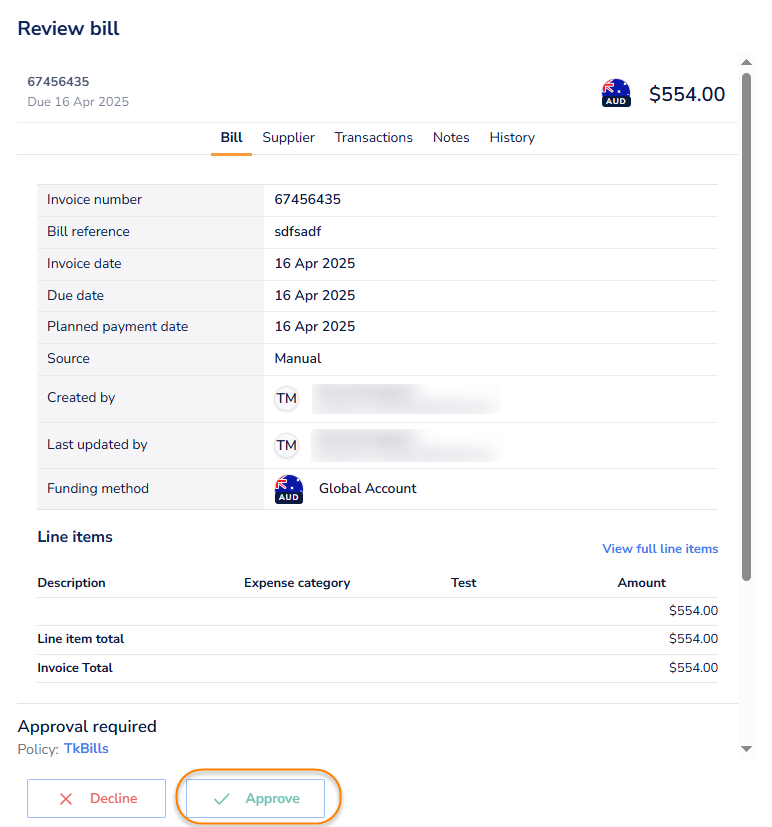Click the TM avatar in Created by row
Screen dimensions: 772x827
click(287, 398)
